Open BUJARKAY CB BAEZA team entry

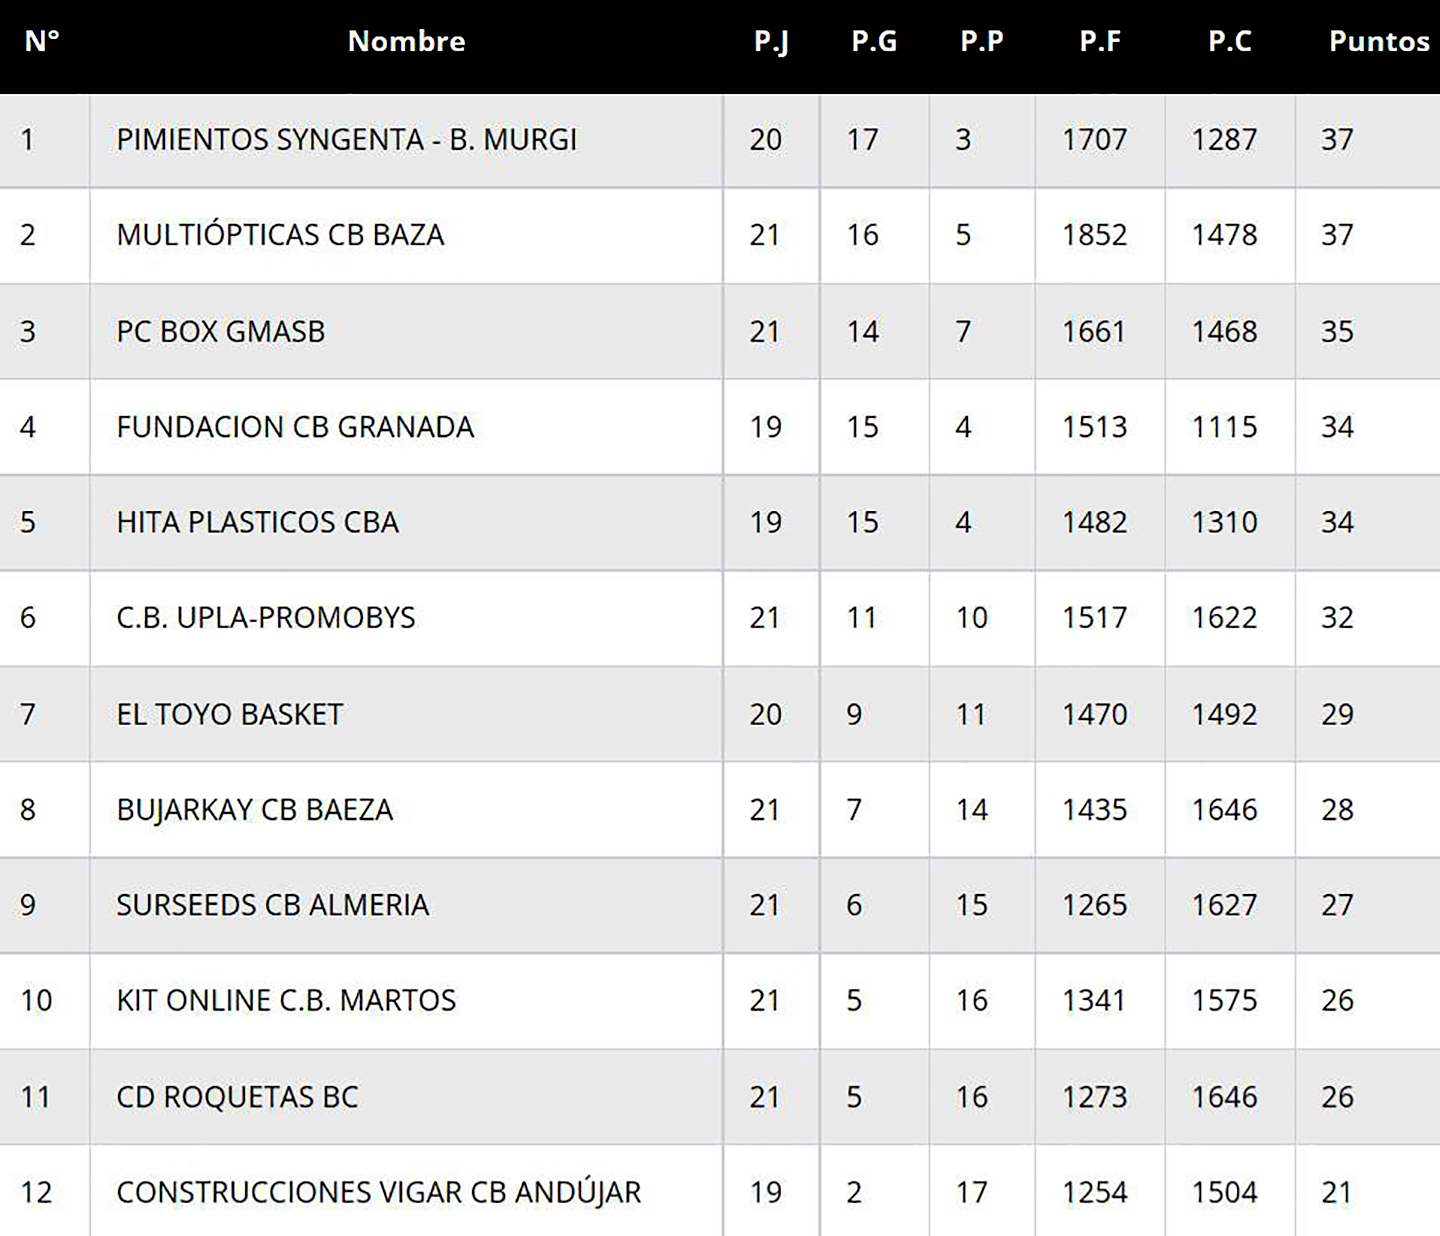coord(254,809)
